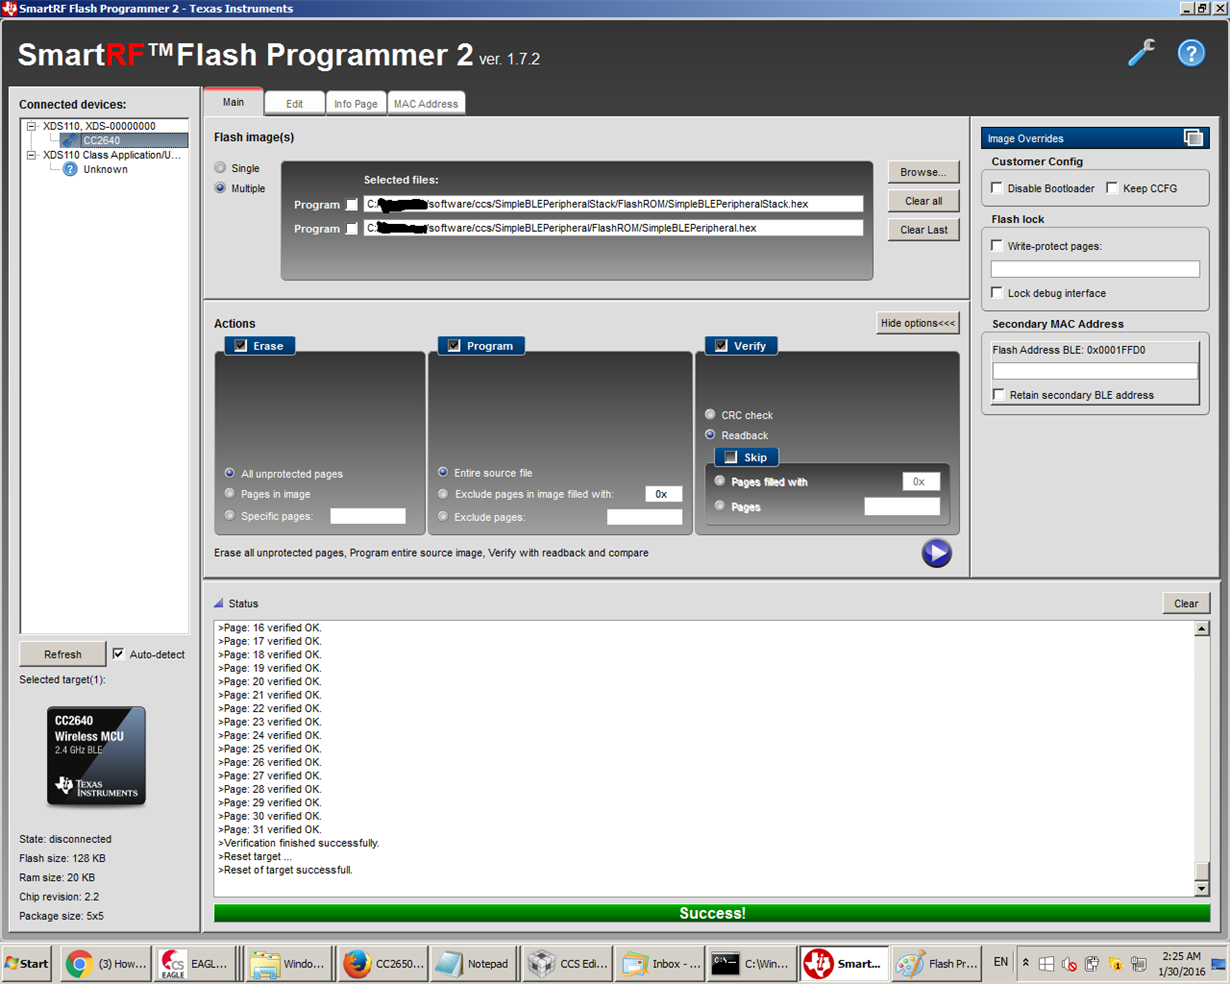1230x984 pixels.
Task: Open command prompt taskbar item
Action: [752, 964]
